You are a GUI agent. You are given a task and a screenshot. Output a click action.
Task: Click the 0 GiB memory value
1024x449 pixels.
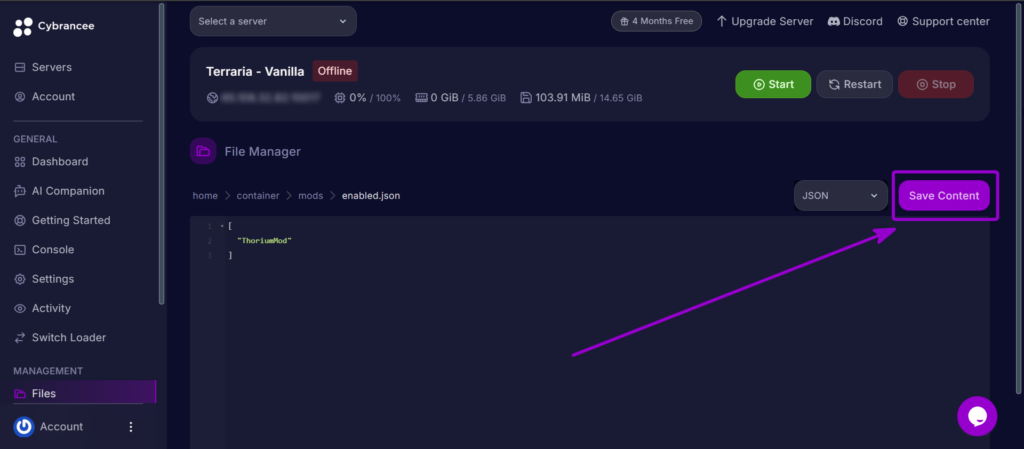pyautogui.click(x=445, y=98)
